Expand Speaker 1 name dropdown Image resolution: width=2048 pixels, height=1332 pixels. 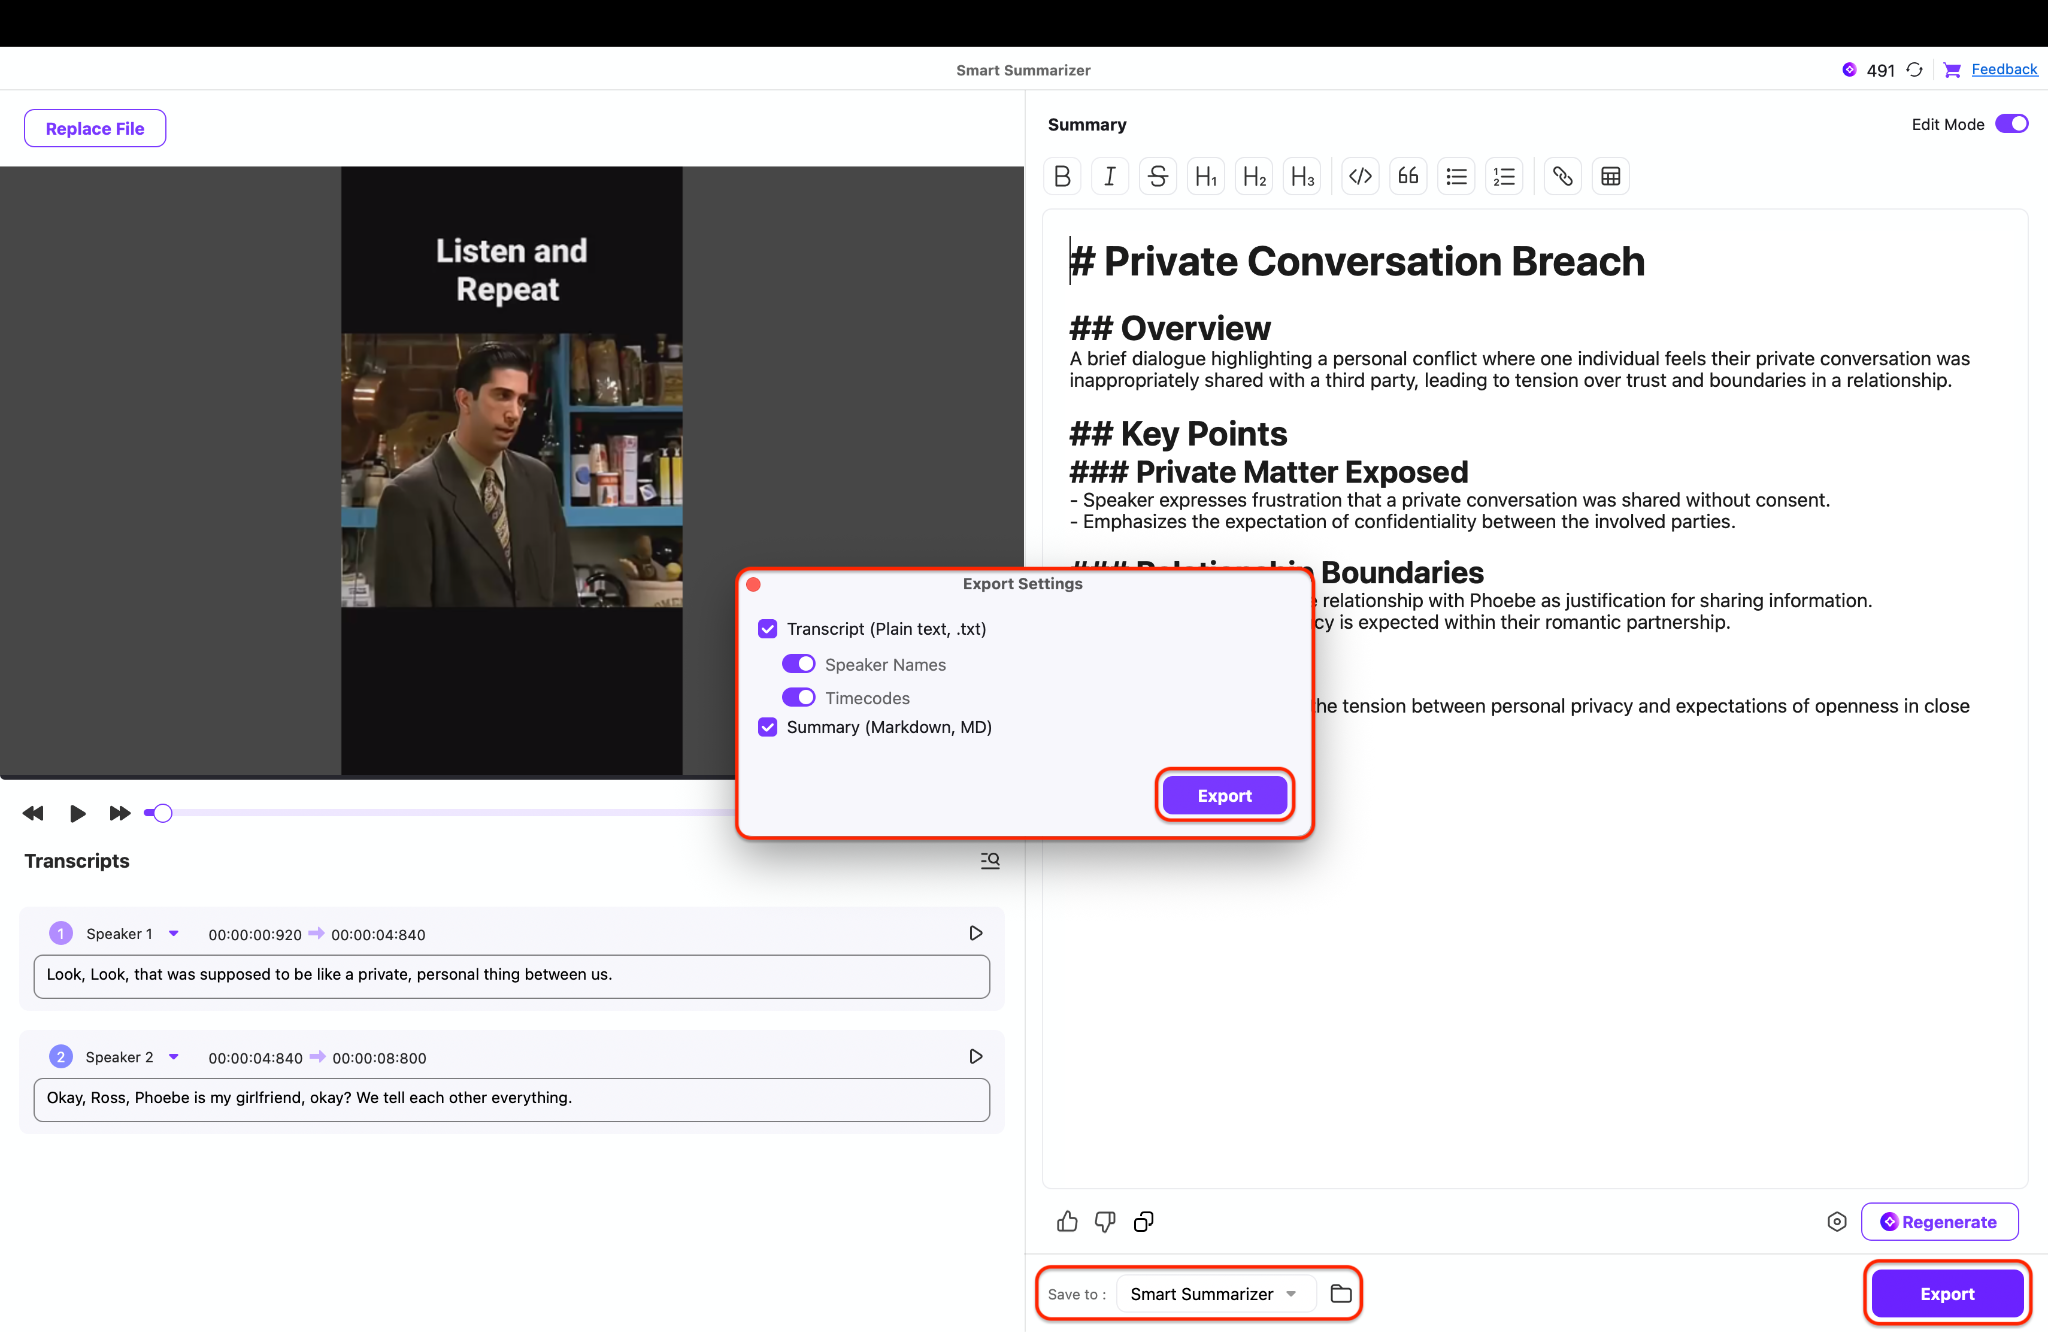(x=174, y=934)
